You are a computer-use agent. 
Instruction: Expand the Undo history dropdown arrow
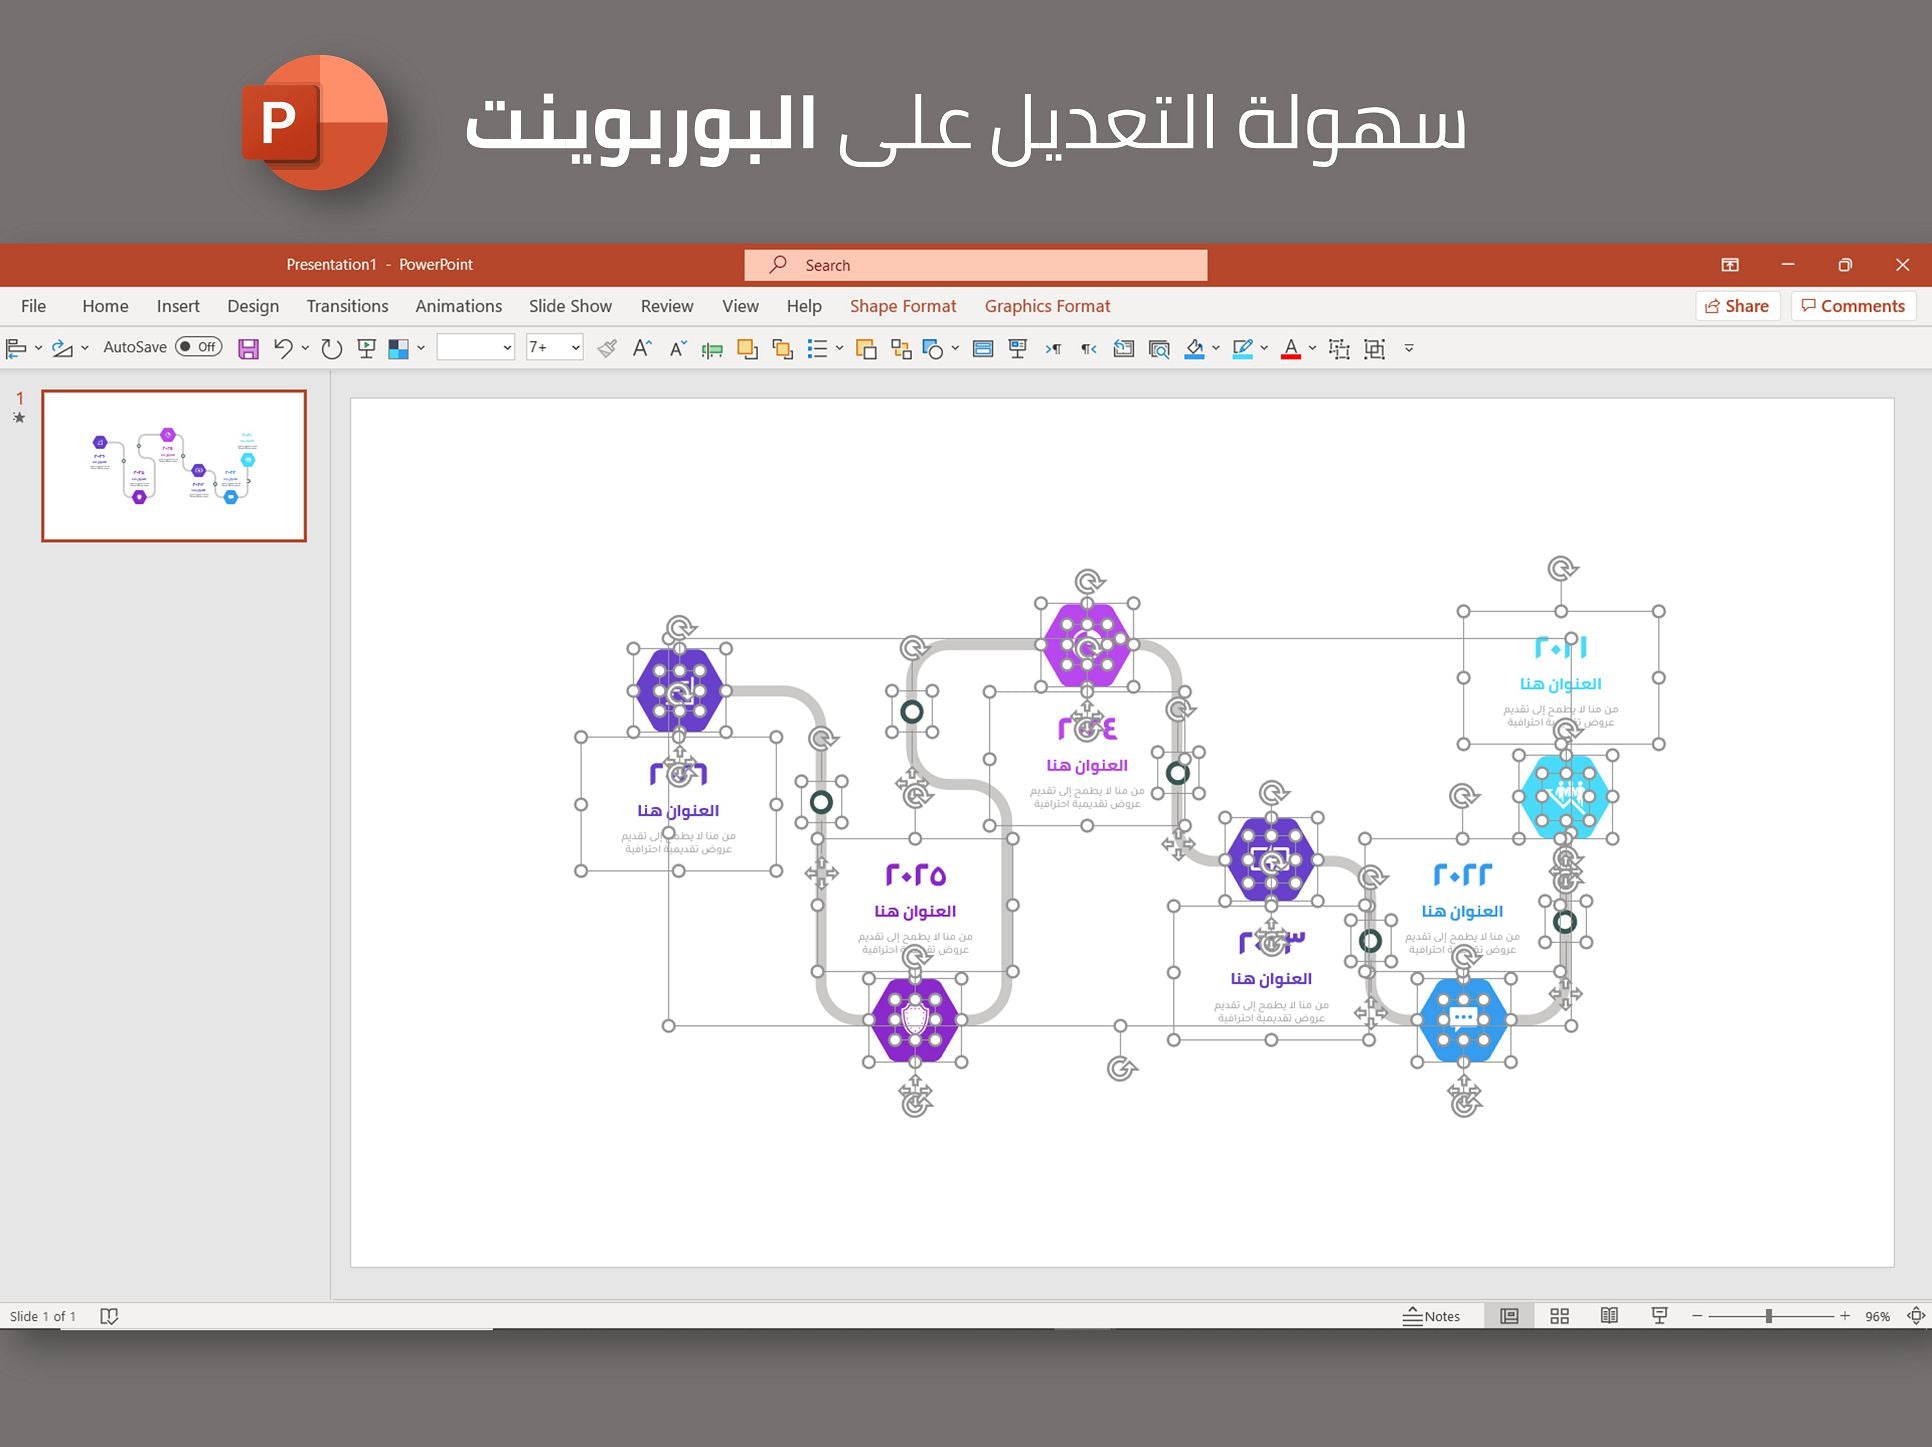305,348
